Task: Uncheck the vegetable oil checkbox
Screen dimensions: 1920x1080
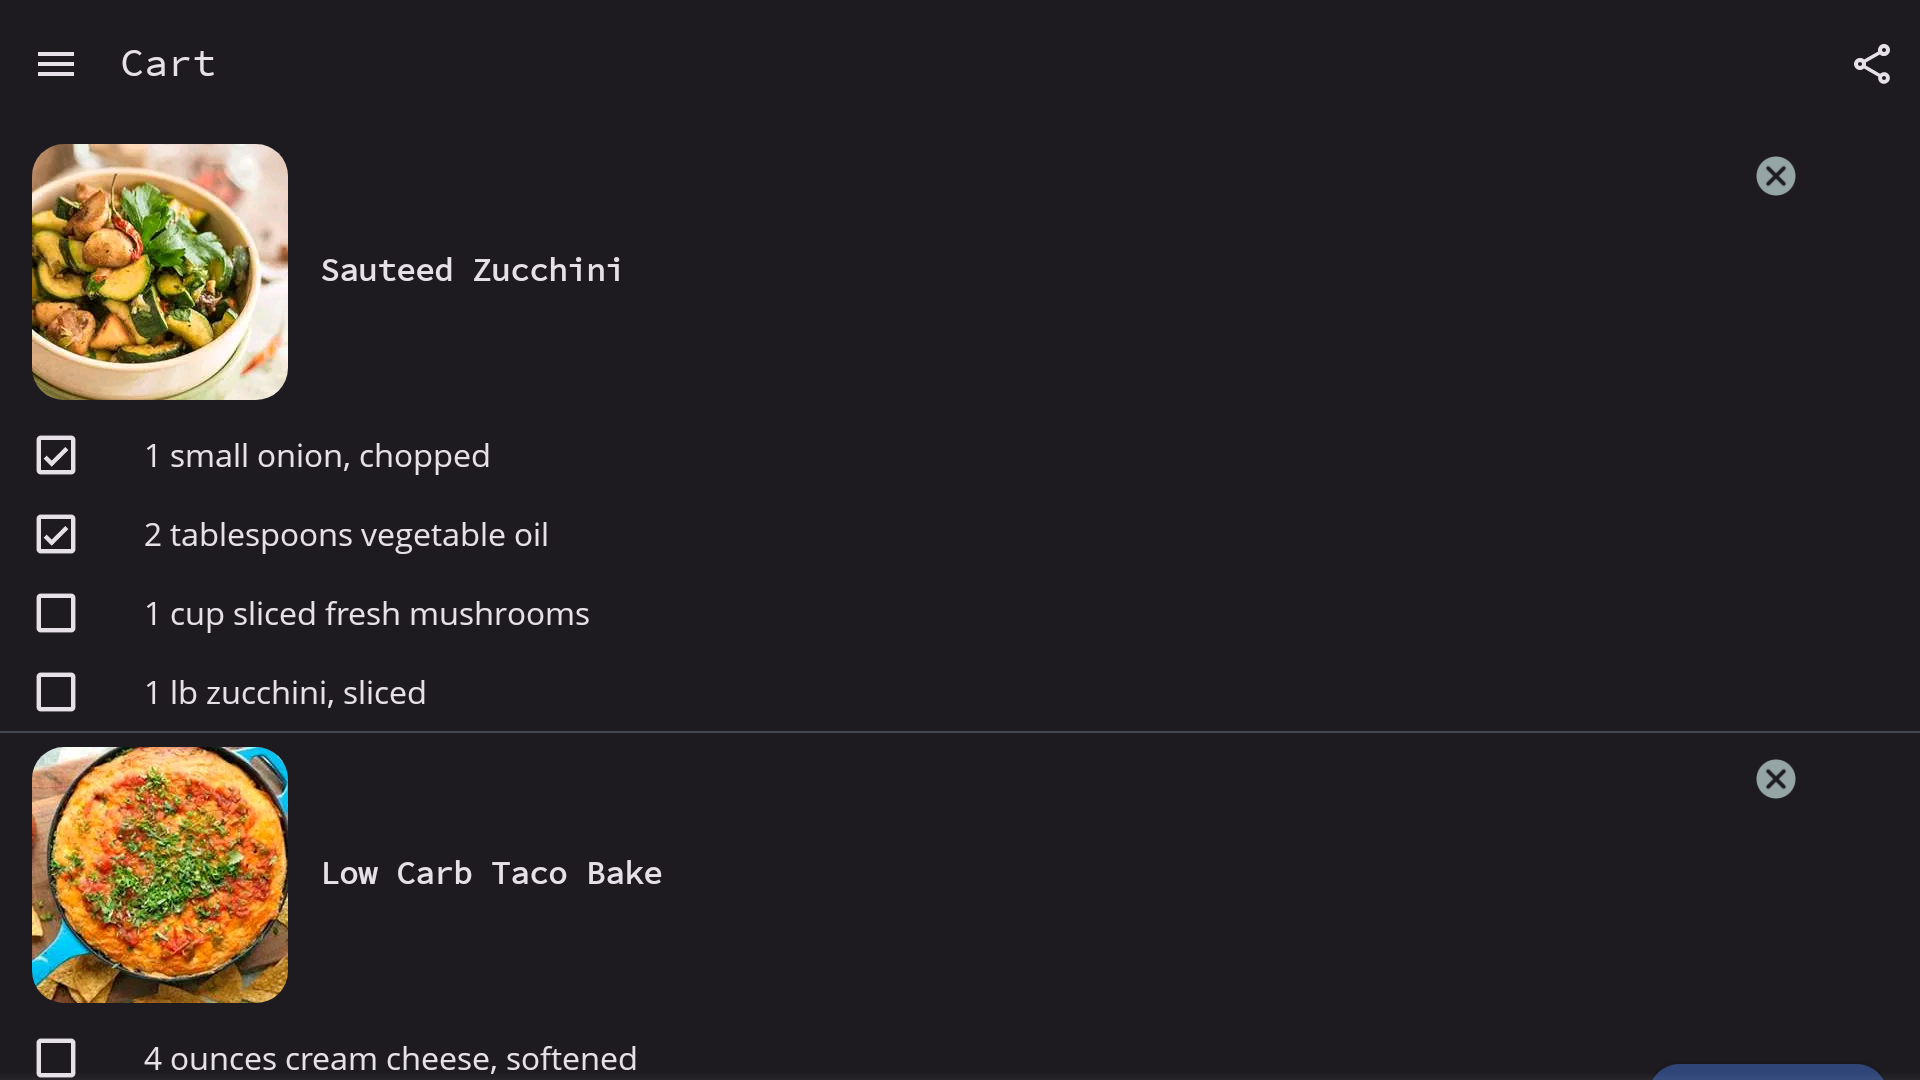Action: pos(56,535)
